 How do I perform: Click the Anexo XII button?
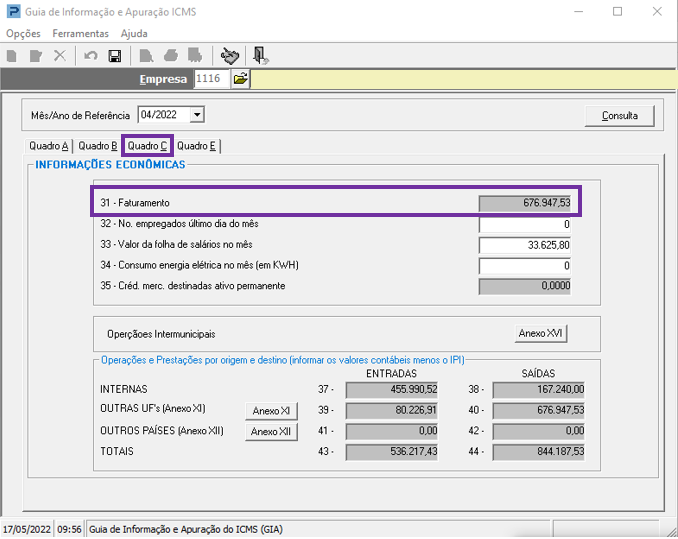(271, 431)
